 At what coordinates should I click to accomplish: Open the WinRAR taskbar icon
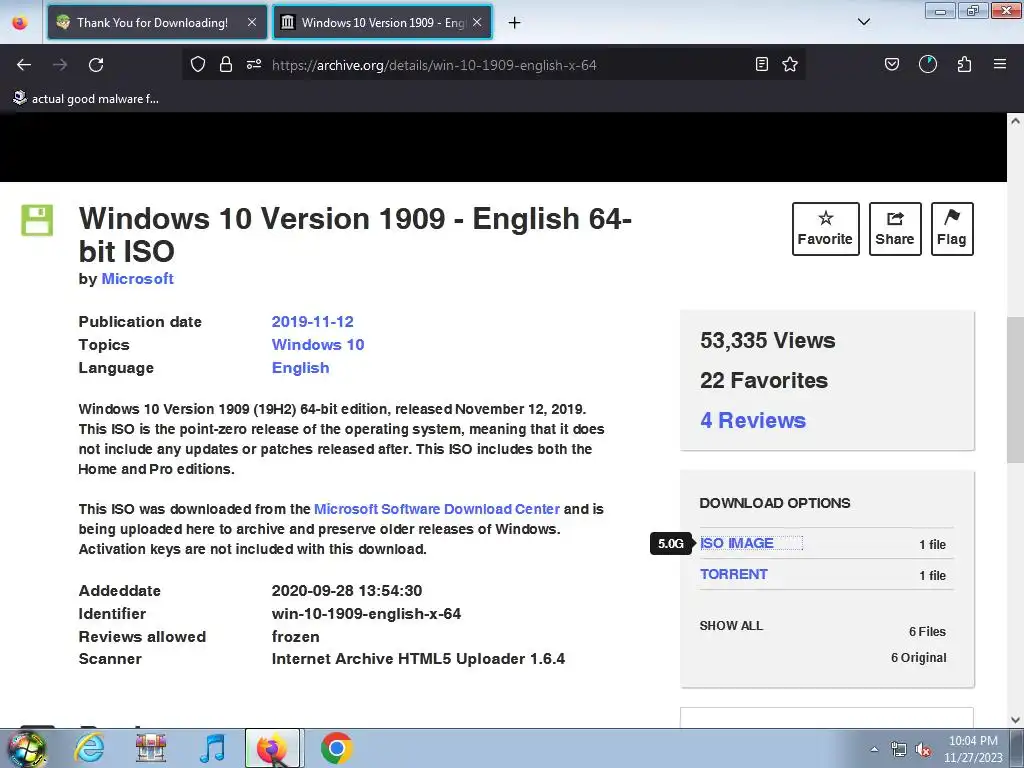[150, 748]
